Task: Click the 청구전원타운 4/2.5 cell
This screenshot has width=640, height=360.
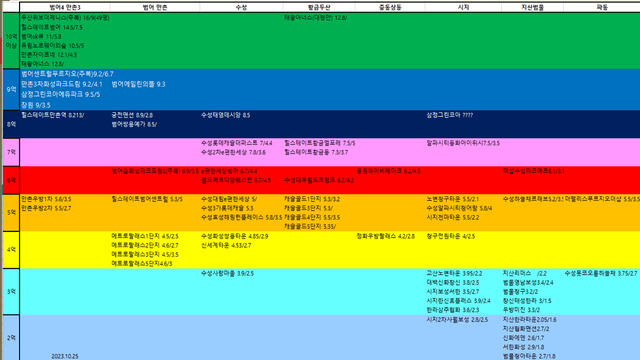Action: point(451,236)
